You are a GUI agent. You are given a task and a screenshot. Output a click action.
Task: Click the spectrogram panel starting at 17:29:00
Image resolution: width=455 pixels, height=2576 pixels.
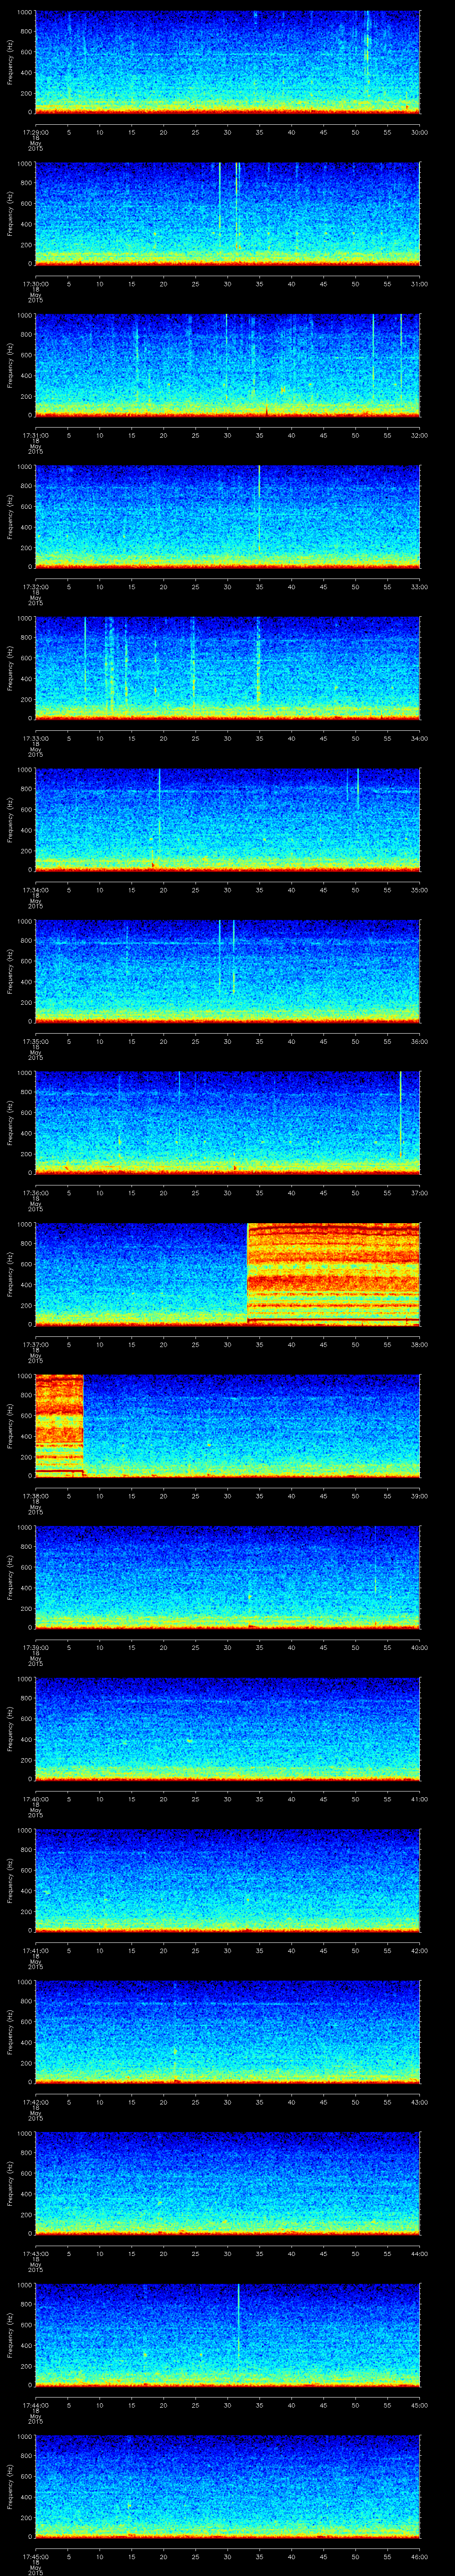pos(227,62)
